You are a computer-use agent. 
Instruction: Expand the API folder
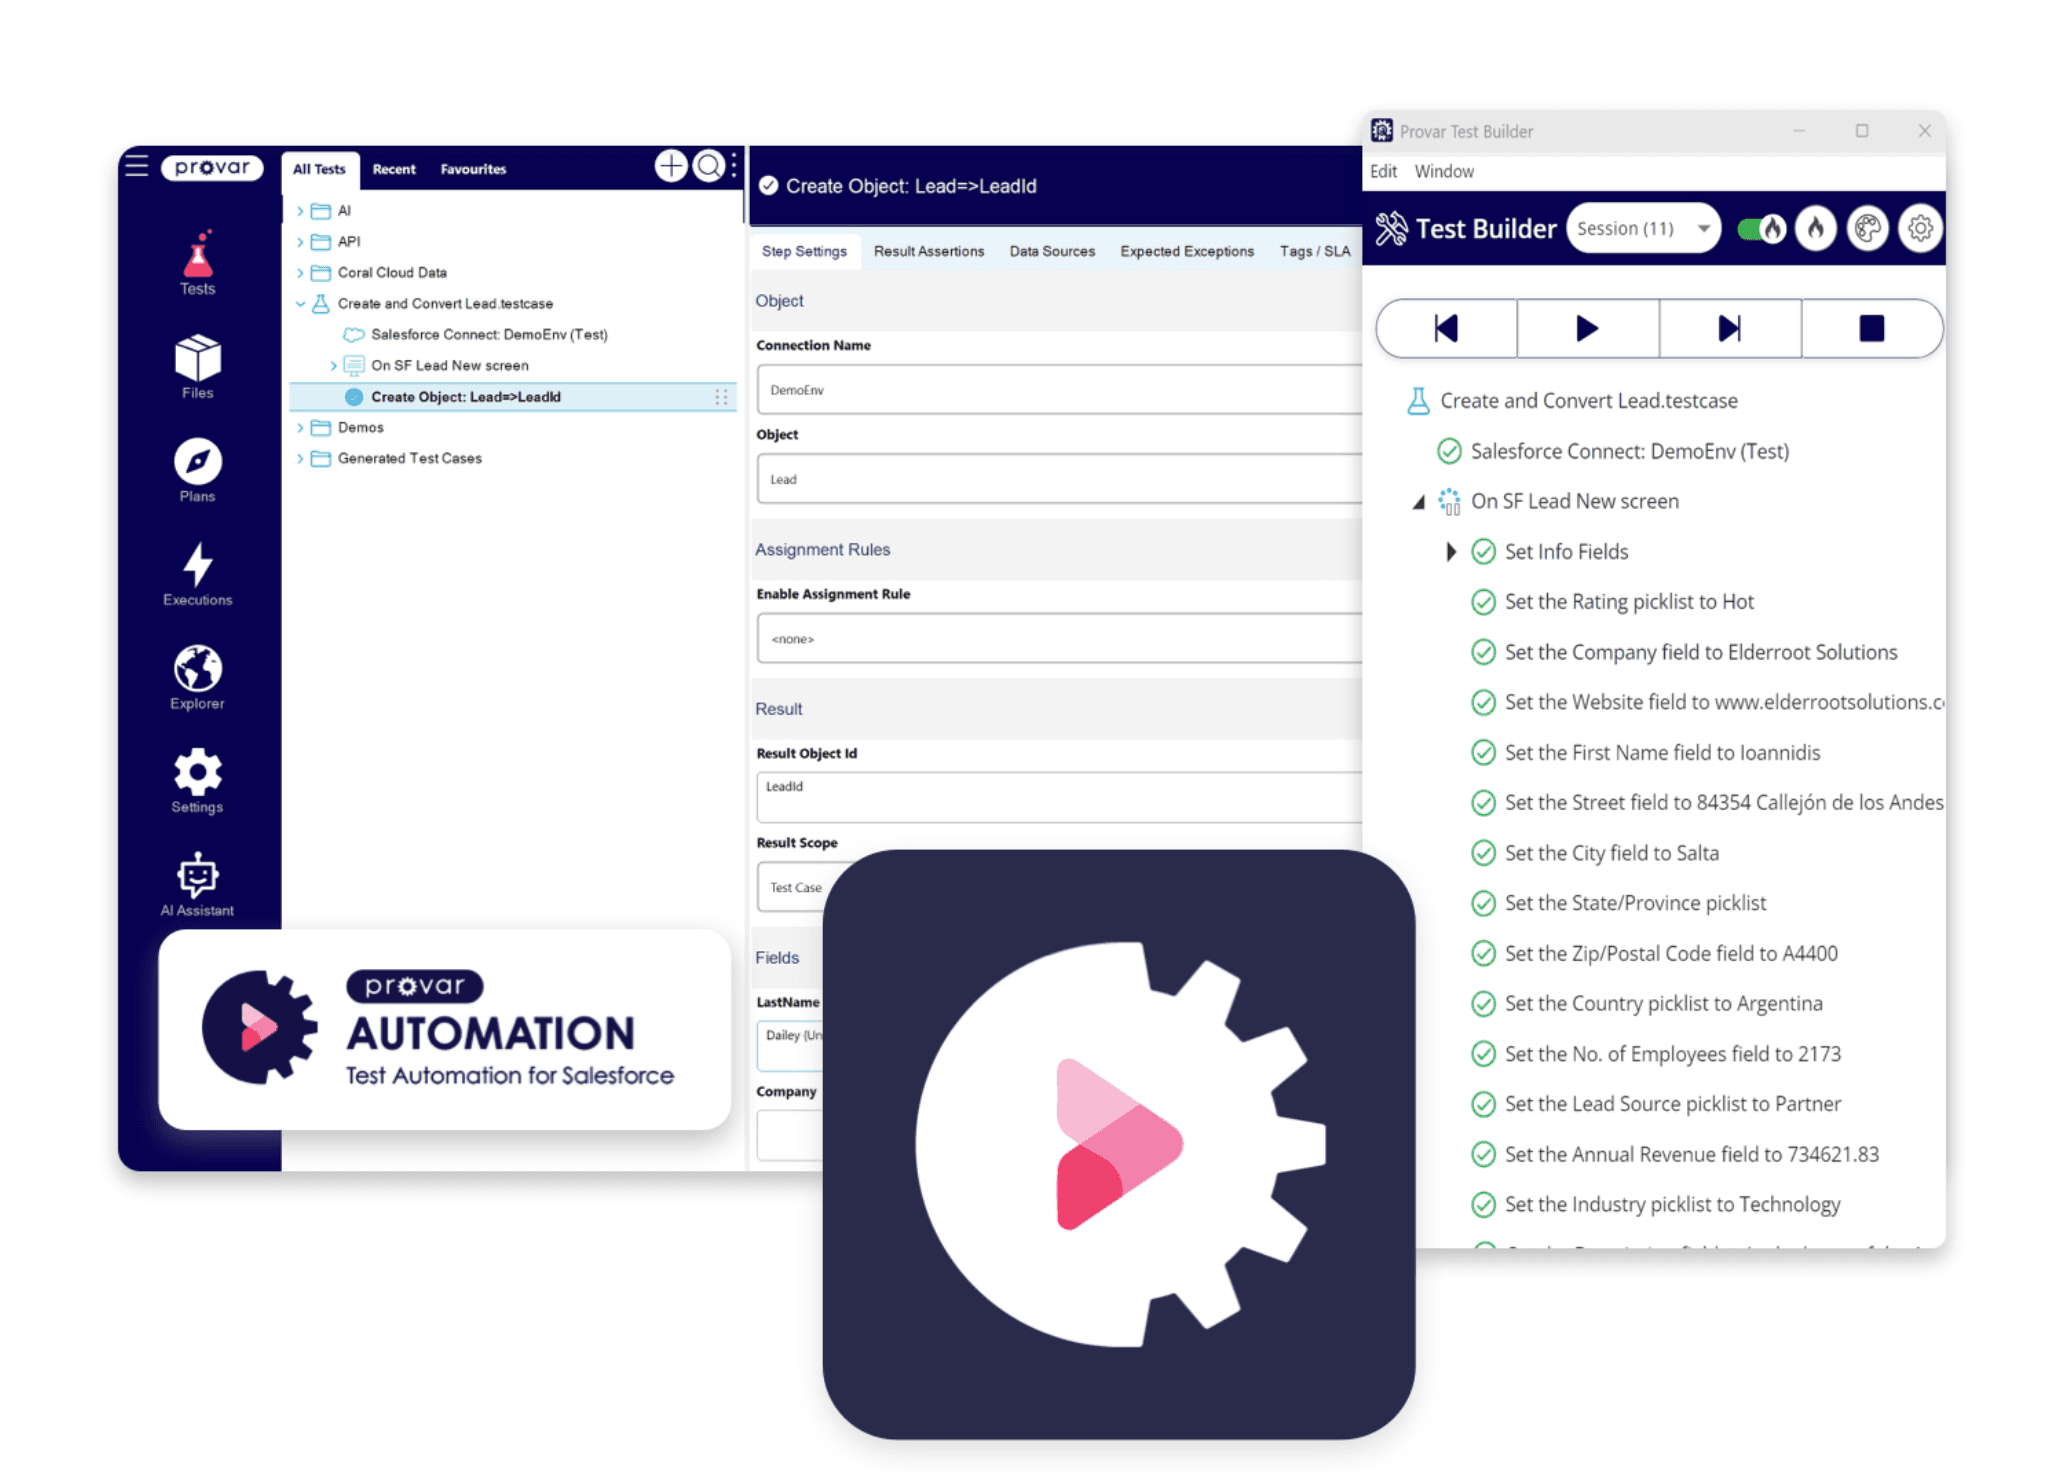[x=300, y=242]
